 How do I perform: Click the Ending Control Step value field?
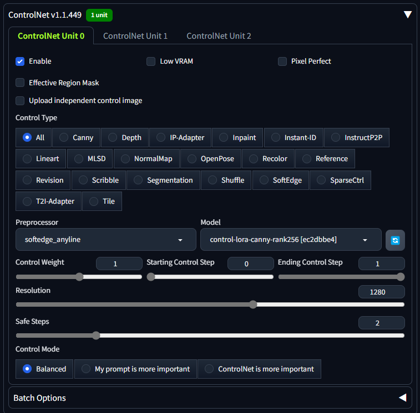pos(381,263)
